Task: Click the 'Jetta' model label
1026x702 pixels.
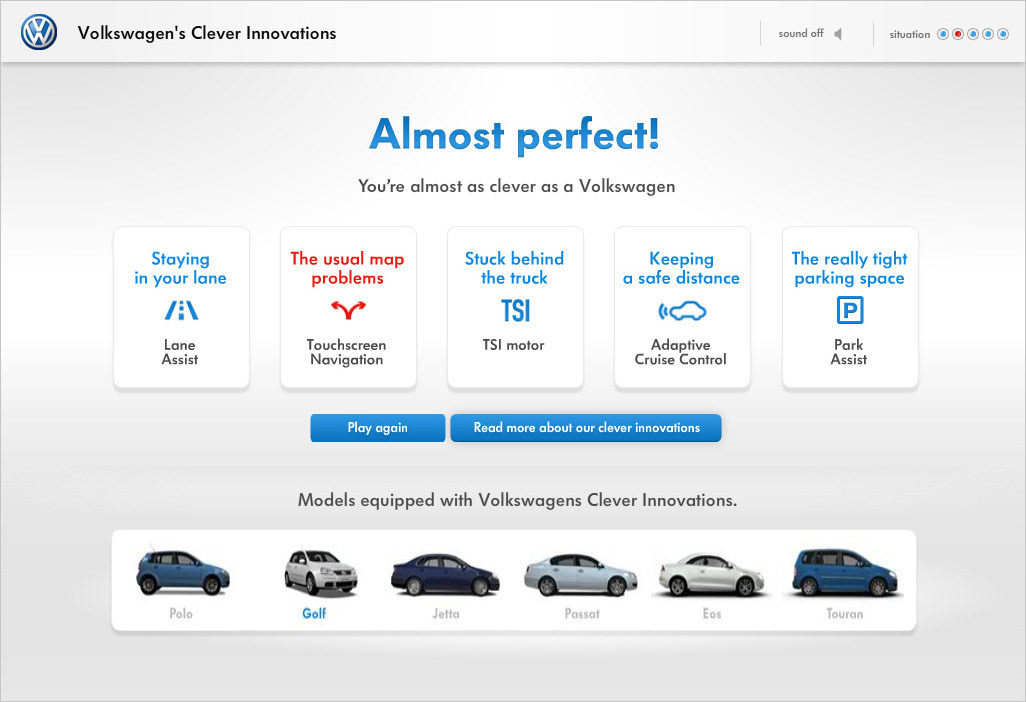Action: pyautogui.click(x=446, y=614)
